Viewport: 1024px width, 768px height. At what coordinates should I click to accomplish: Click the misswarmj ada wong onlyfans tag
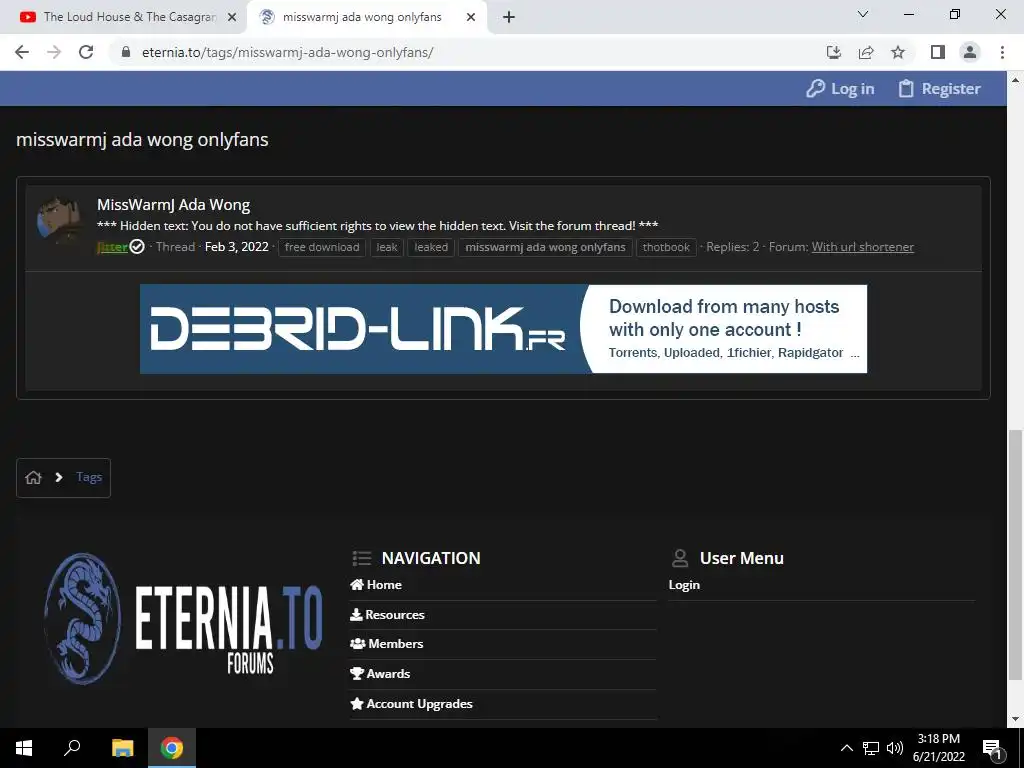[x=545, y=247]
